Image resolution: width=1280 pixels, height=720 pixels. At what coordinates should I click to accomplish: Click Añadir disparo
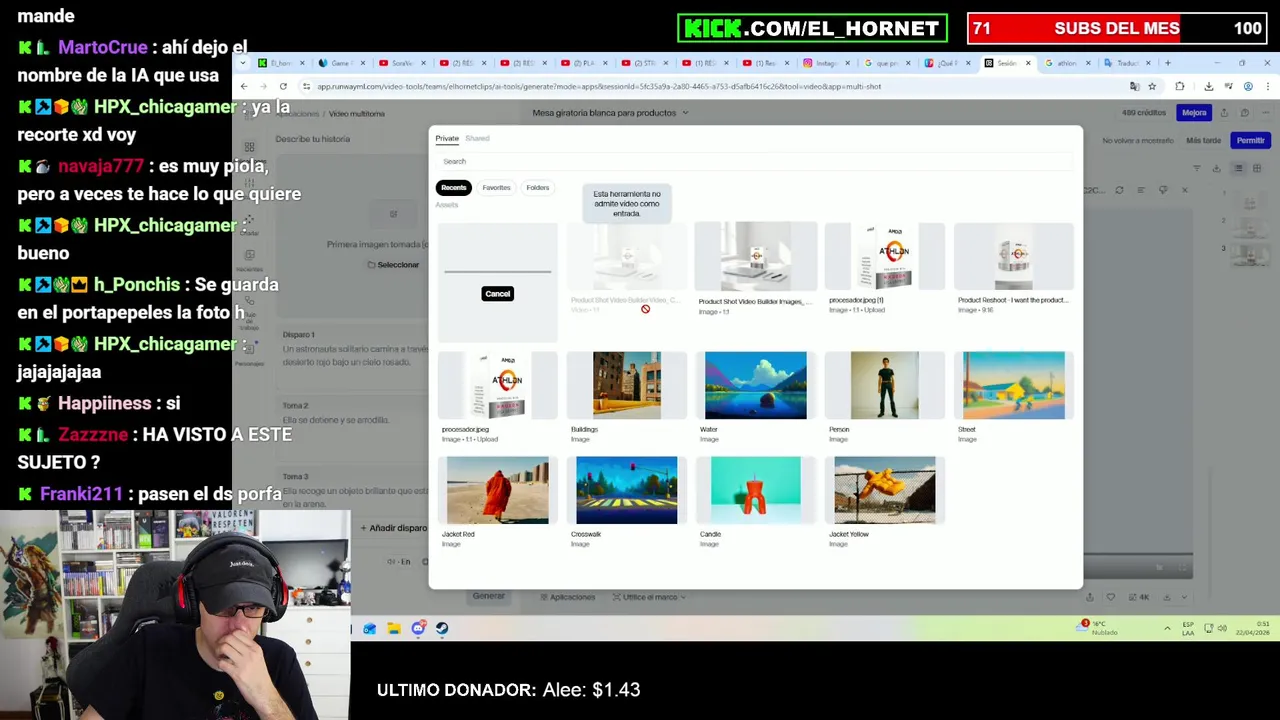pos(393,528)
